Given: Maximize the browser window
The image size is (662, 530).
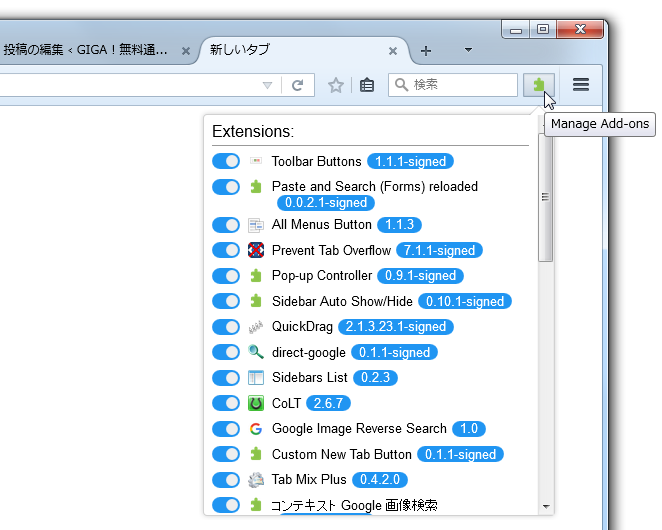Looking at the screenshot, I should coord(543,29).
